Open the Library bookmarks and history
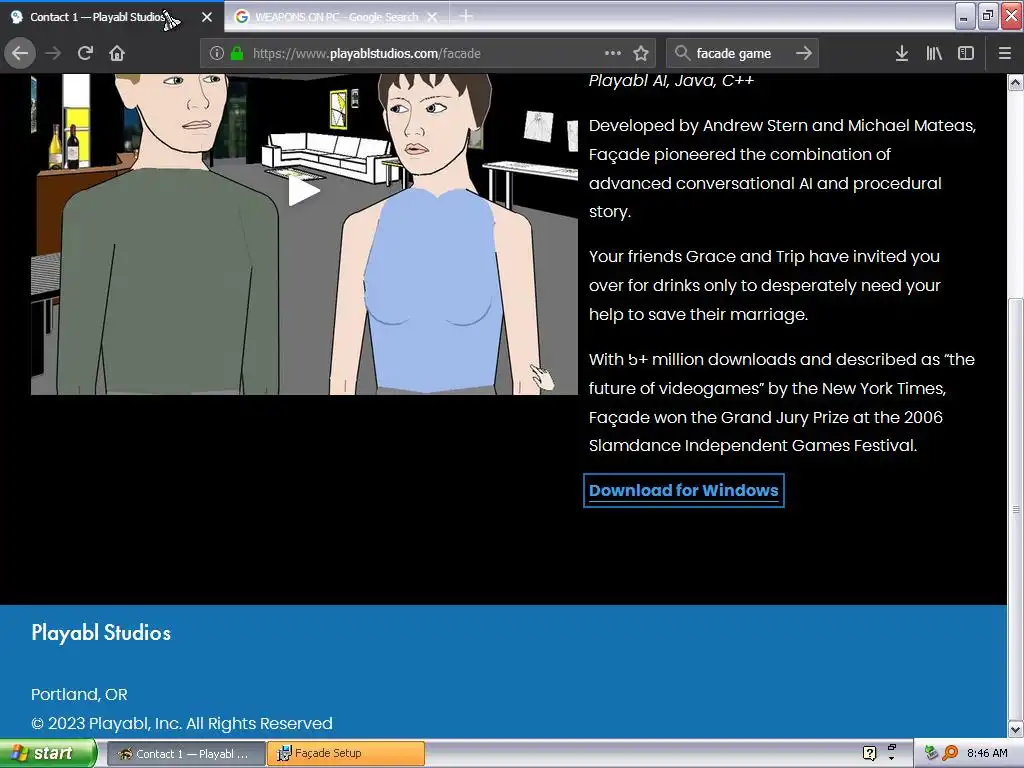 point(934,53)
